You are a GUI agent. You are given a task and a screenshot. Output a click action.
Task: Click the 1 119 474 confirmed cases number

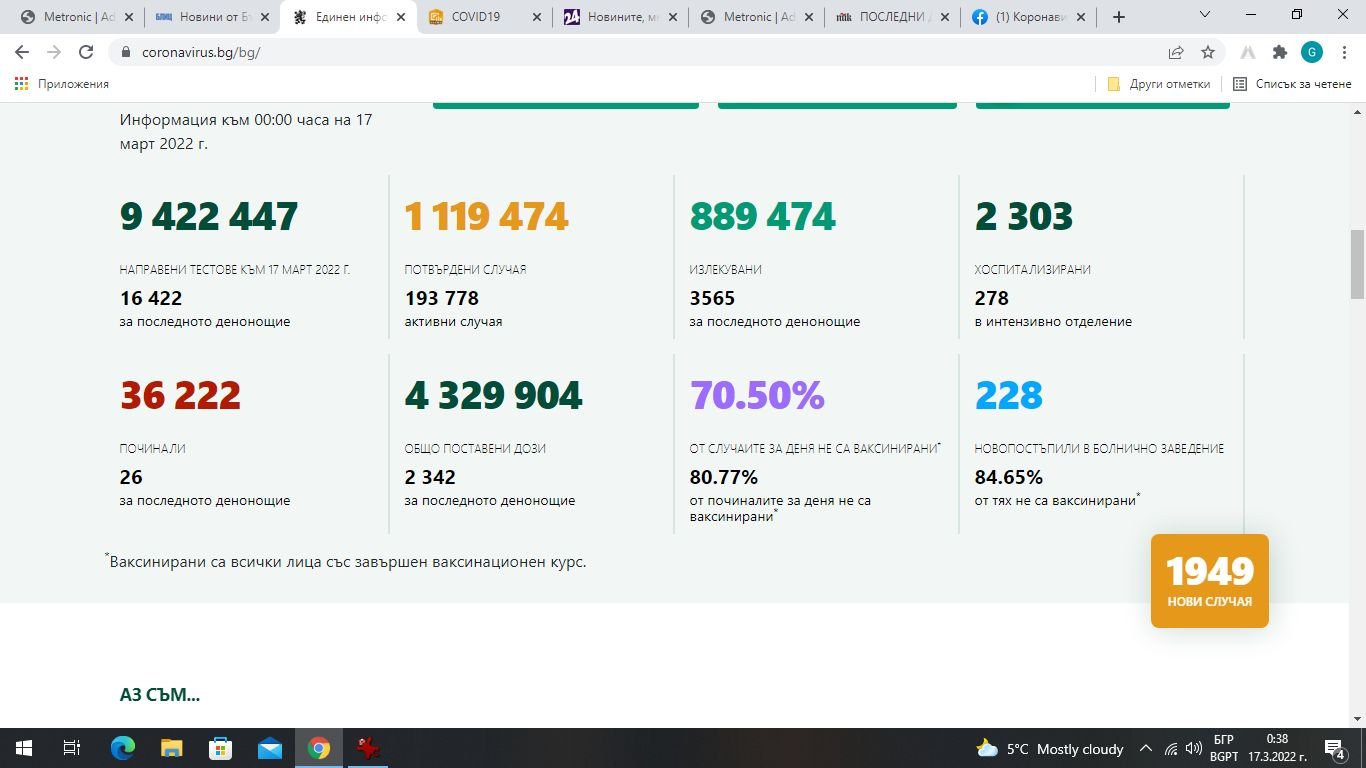point(487,216)
